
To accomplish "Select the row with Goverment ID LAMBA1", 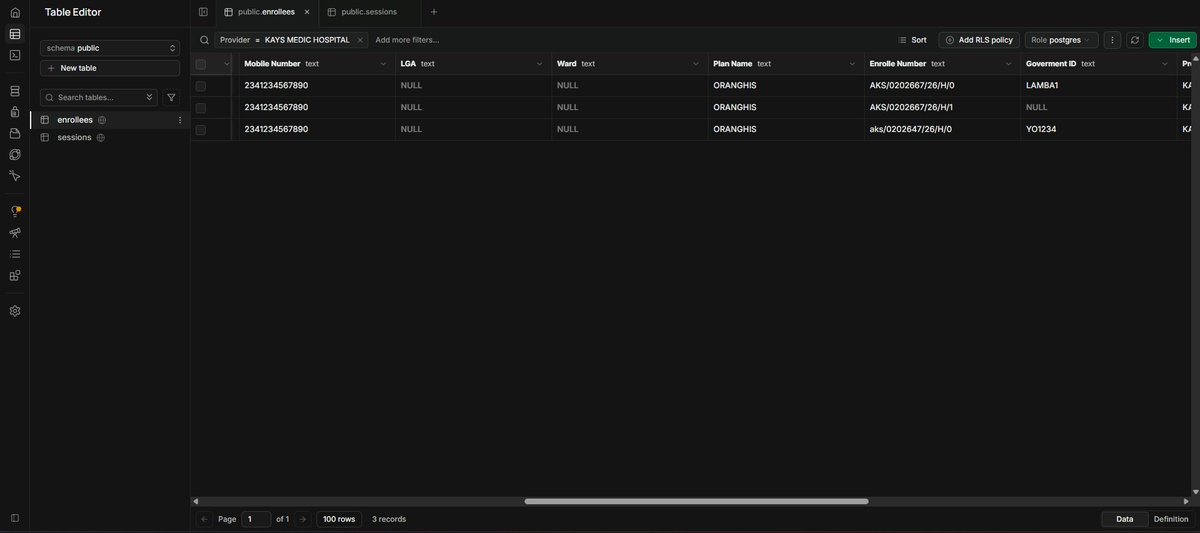I will (x=201, y=86).
